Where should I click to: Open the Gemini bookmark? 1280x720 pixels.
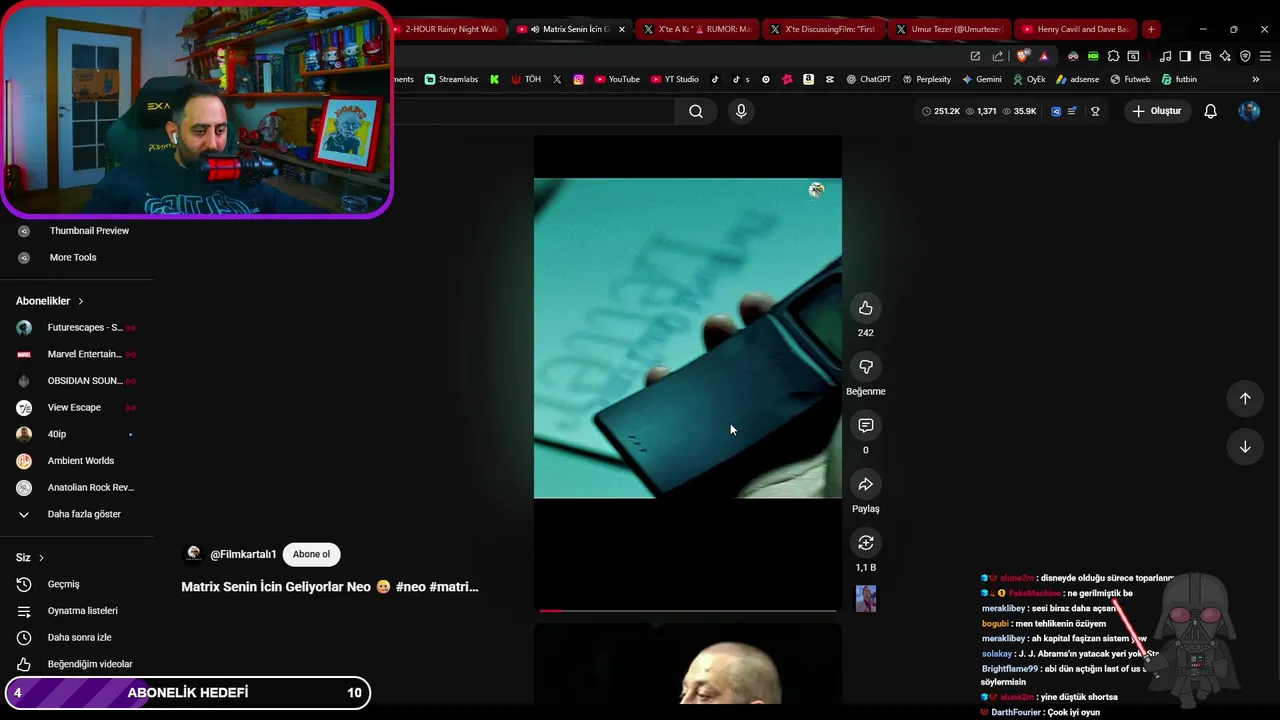(x=981, y=79)
